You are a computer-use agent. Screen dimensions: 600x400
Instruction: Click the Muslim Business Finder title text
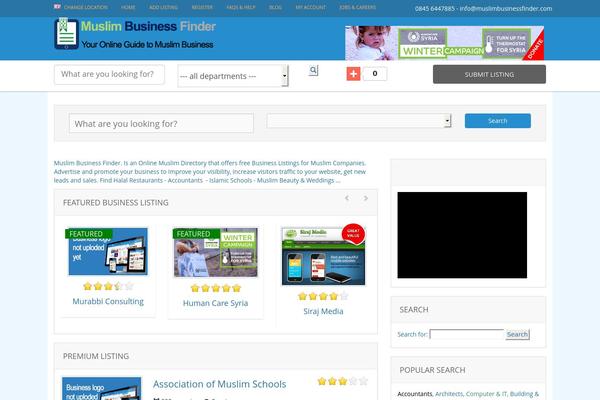point(148,26)
